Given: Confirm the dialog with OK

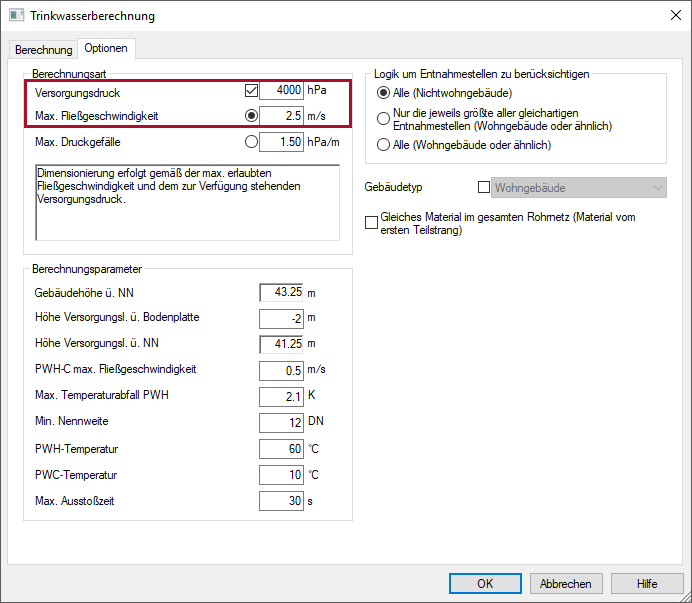Looking at the screenshot, I should point(485,584).
